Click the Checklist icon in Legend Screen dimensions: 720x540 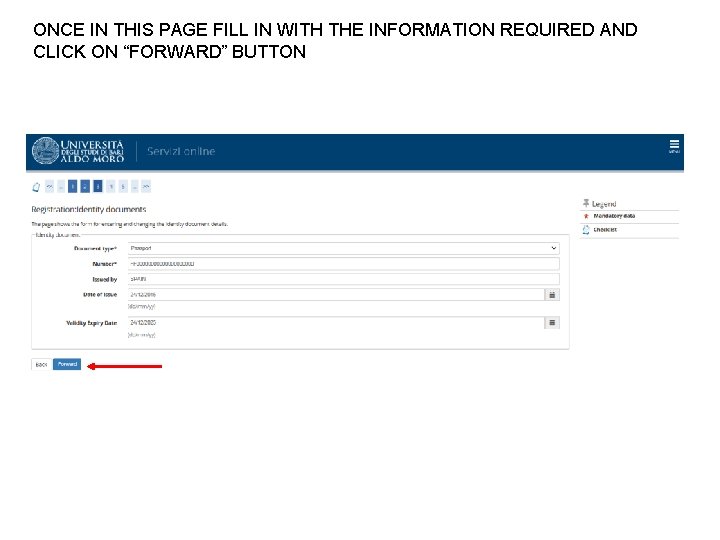586,230
